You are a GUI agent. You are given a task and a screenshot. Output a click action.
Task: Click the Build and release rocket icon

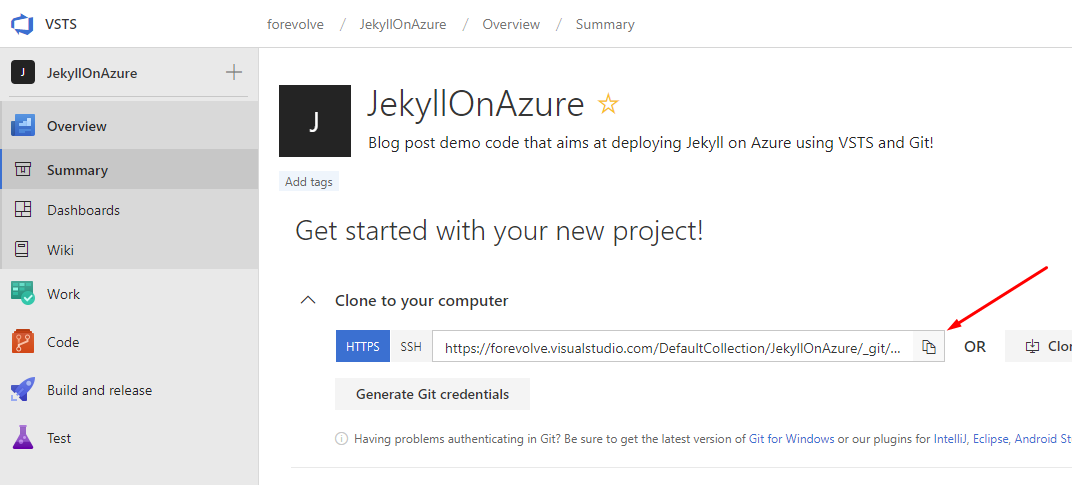click(x=23, y=390)
